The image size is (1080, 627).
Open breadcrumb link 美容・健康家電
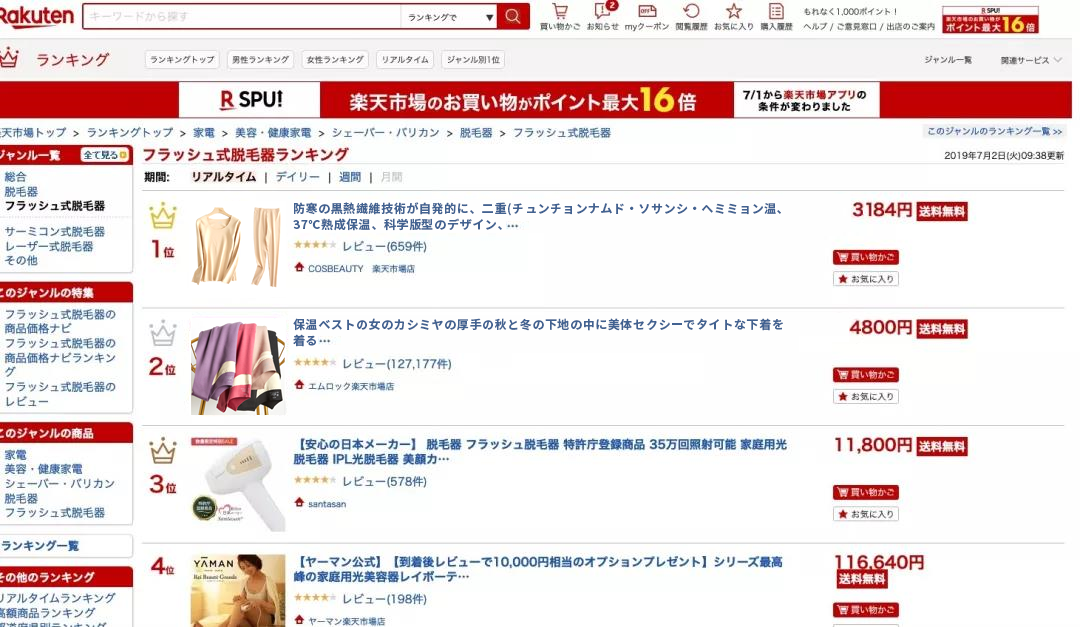click(x=273, y=133)
